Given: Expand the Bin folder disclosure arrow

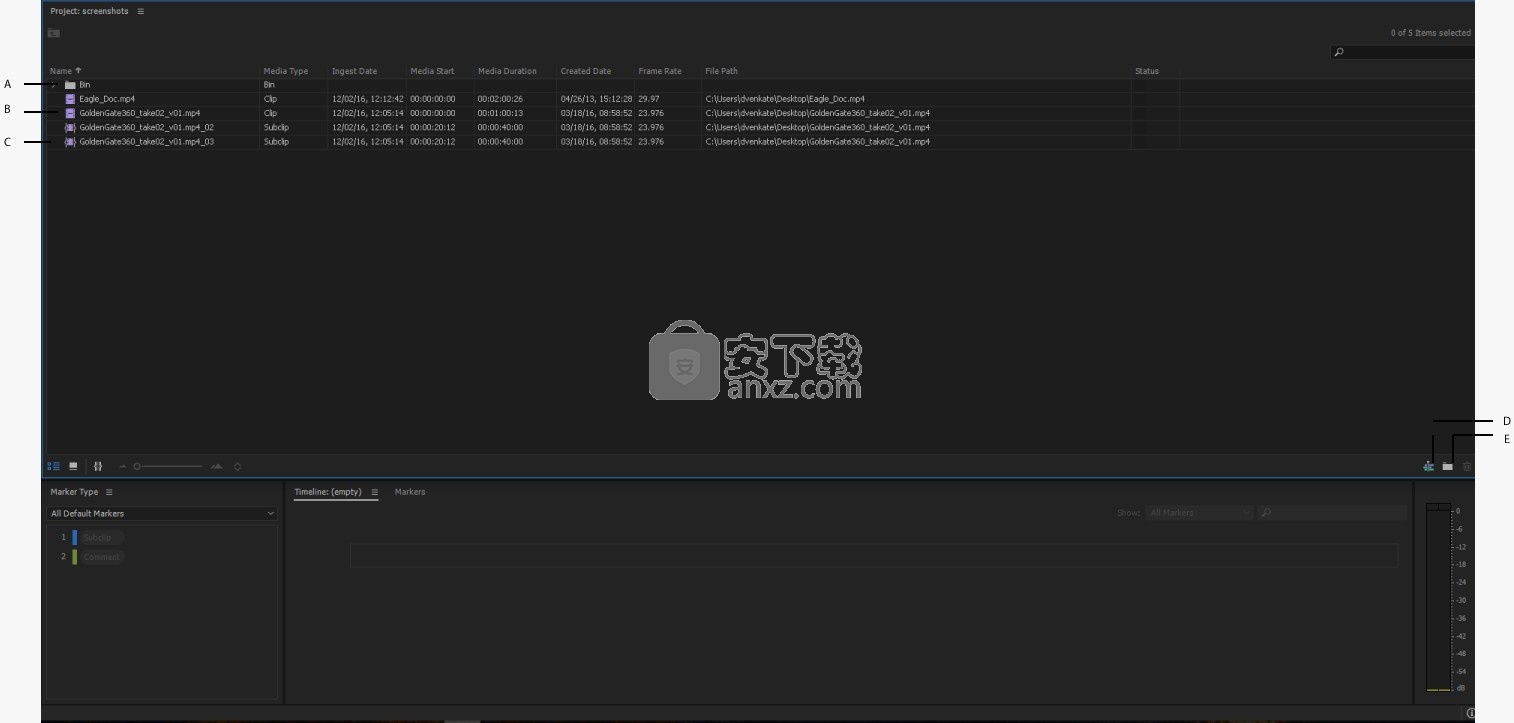Looking at the screenshot, I should coord(54,85).
